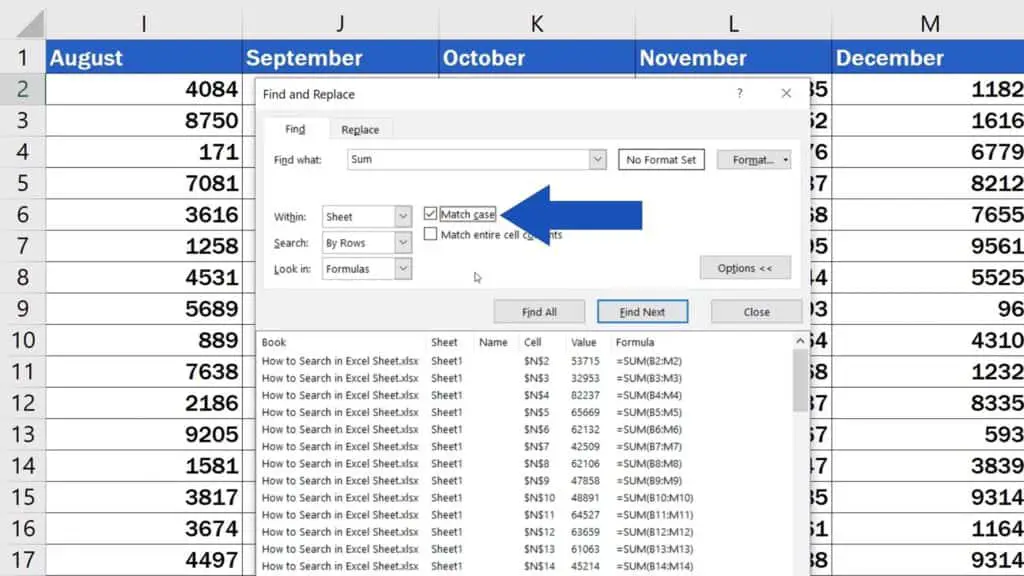Screen dimensions: 1024x576
Task: Select August cell with value 9205
Action: 144,434
